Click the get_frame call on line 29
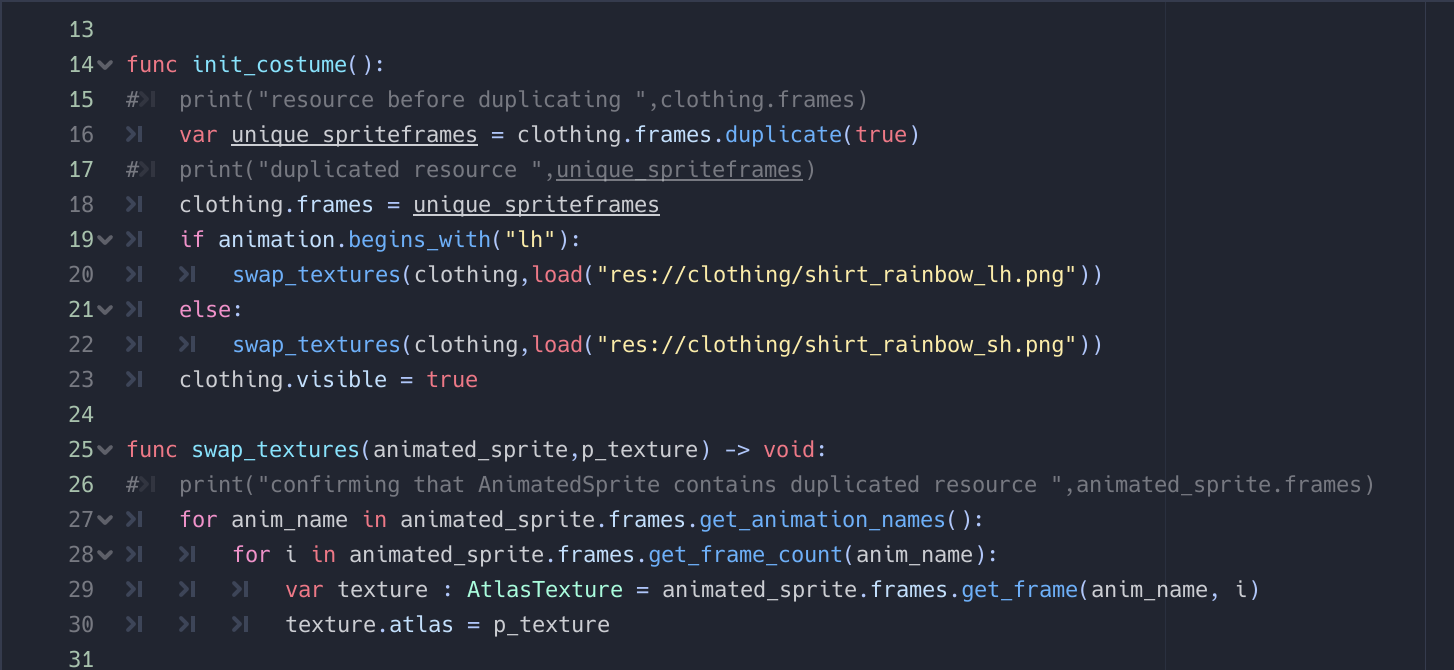Screen dimensions: 1454x670 tap(1019, 590)
